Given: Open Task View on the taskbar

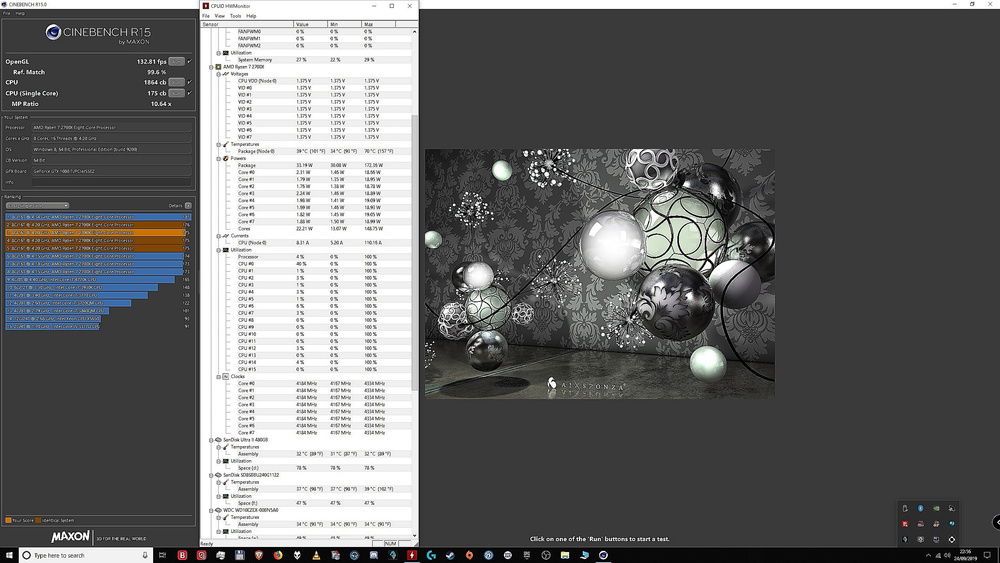Looking at the screenshot, I should [162, 555].
